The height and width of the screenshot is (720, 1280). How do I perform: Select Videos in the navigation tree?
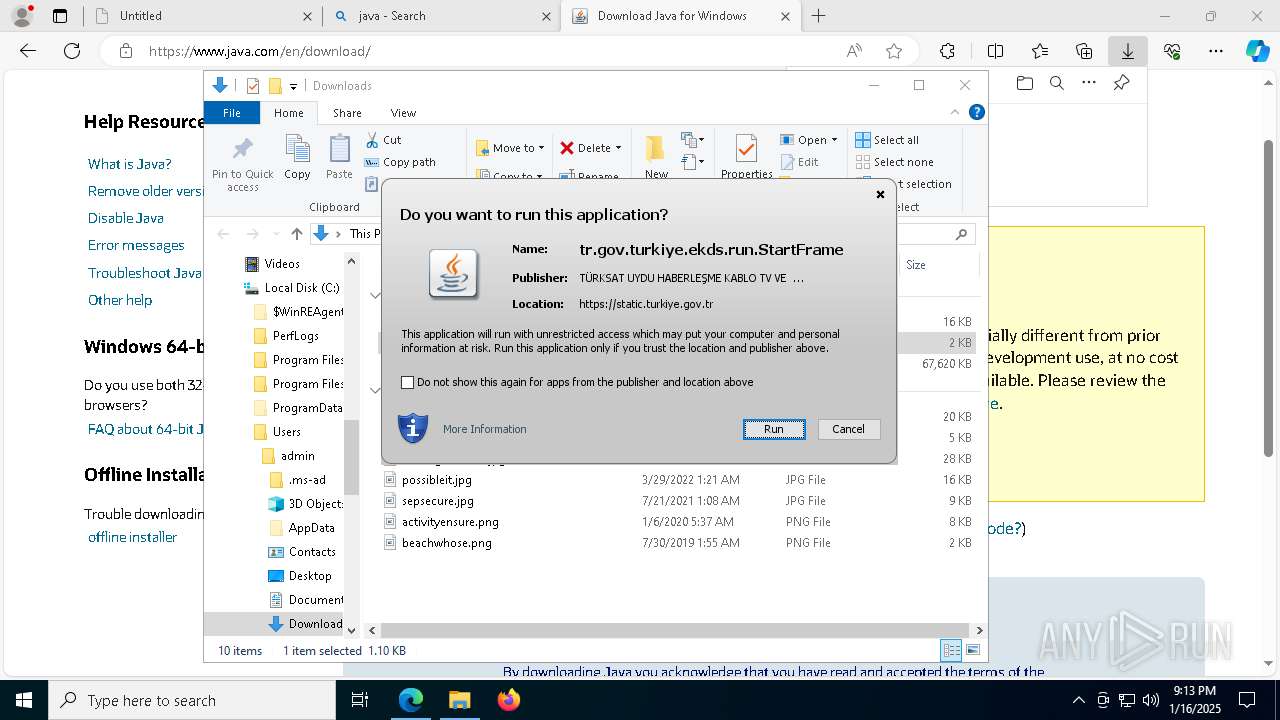(x=282, y=263)
